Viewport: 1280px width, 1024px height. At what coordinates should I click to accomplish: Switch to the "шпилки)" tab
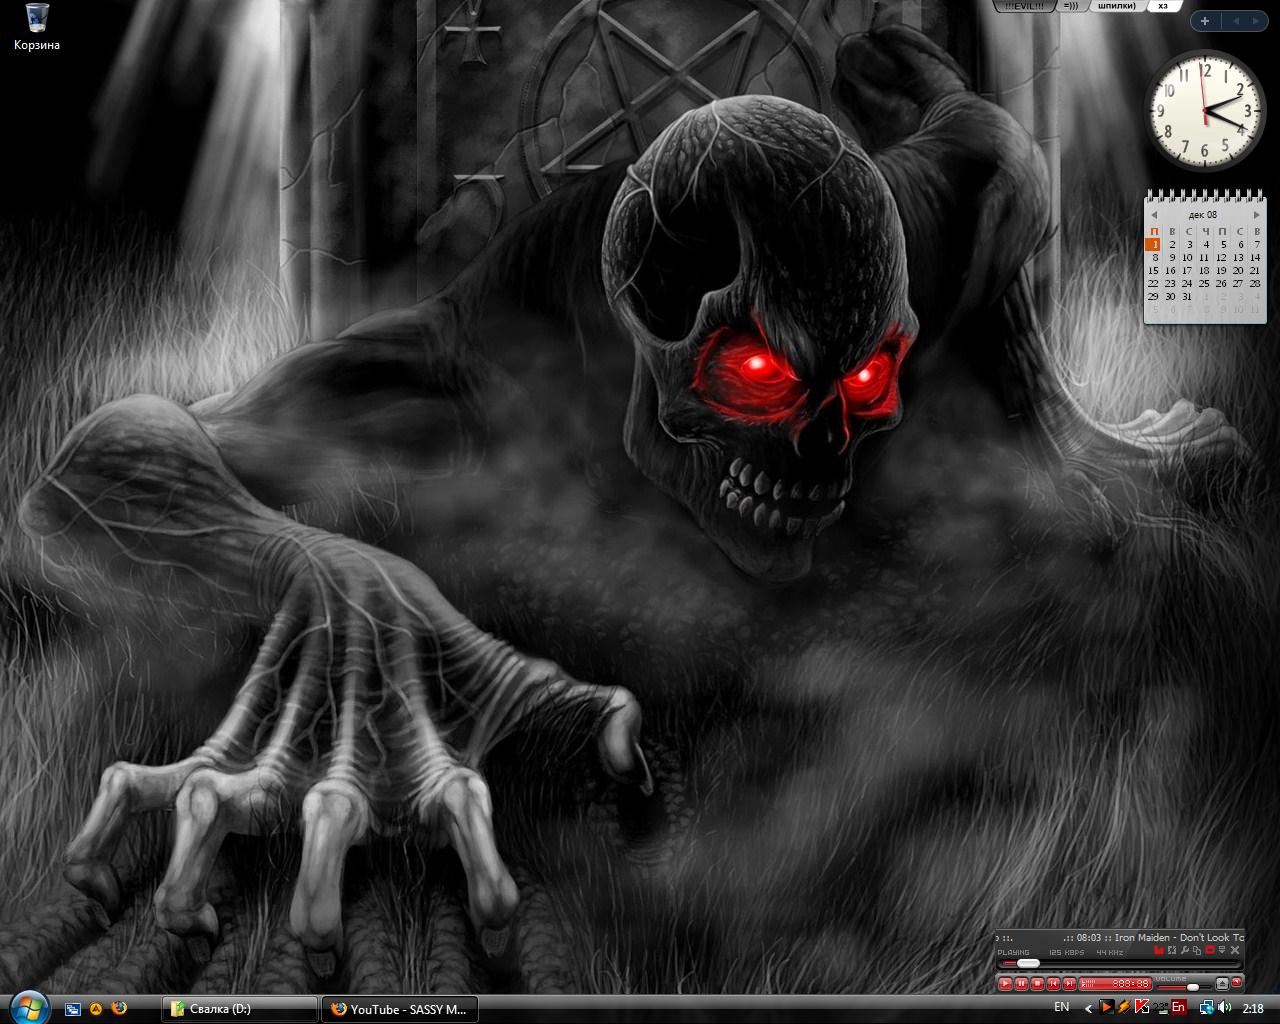coord(1115,6)
